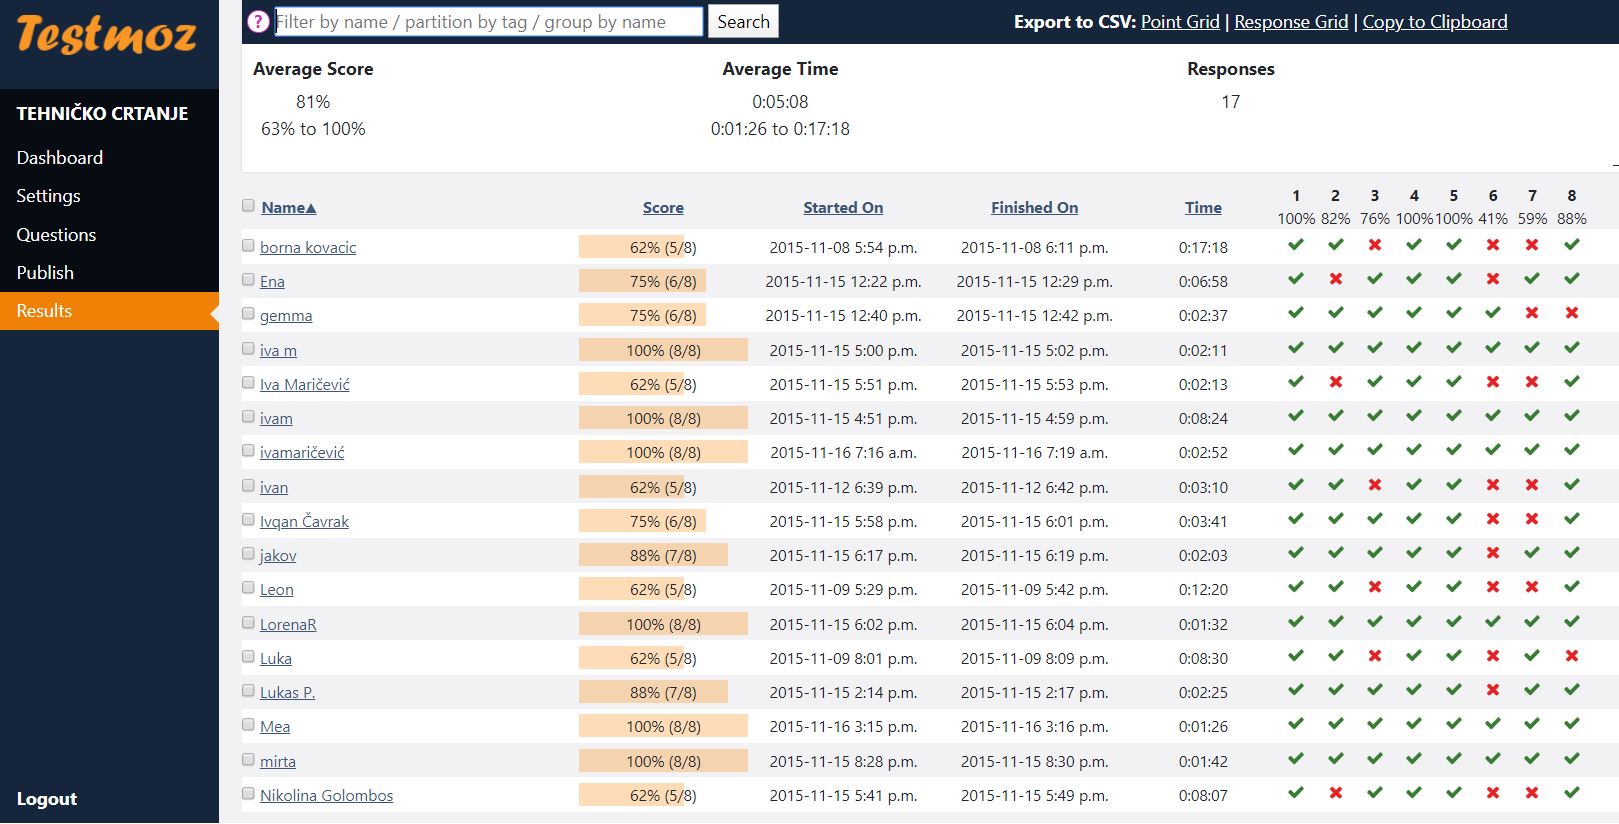Check the box for Ena
Image resolution: width=1619 pixels, height=824 pixels.
248,280
